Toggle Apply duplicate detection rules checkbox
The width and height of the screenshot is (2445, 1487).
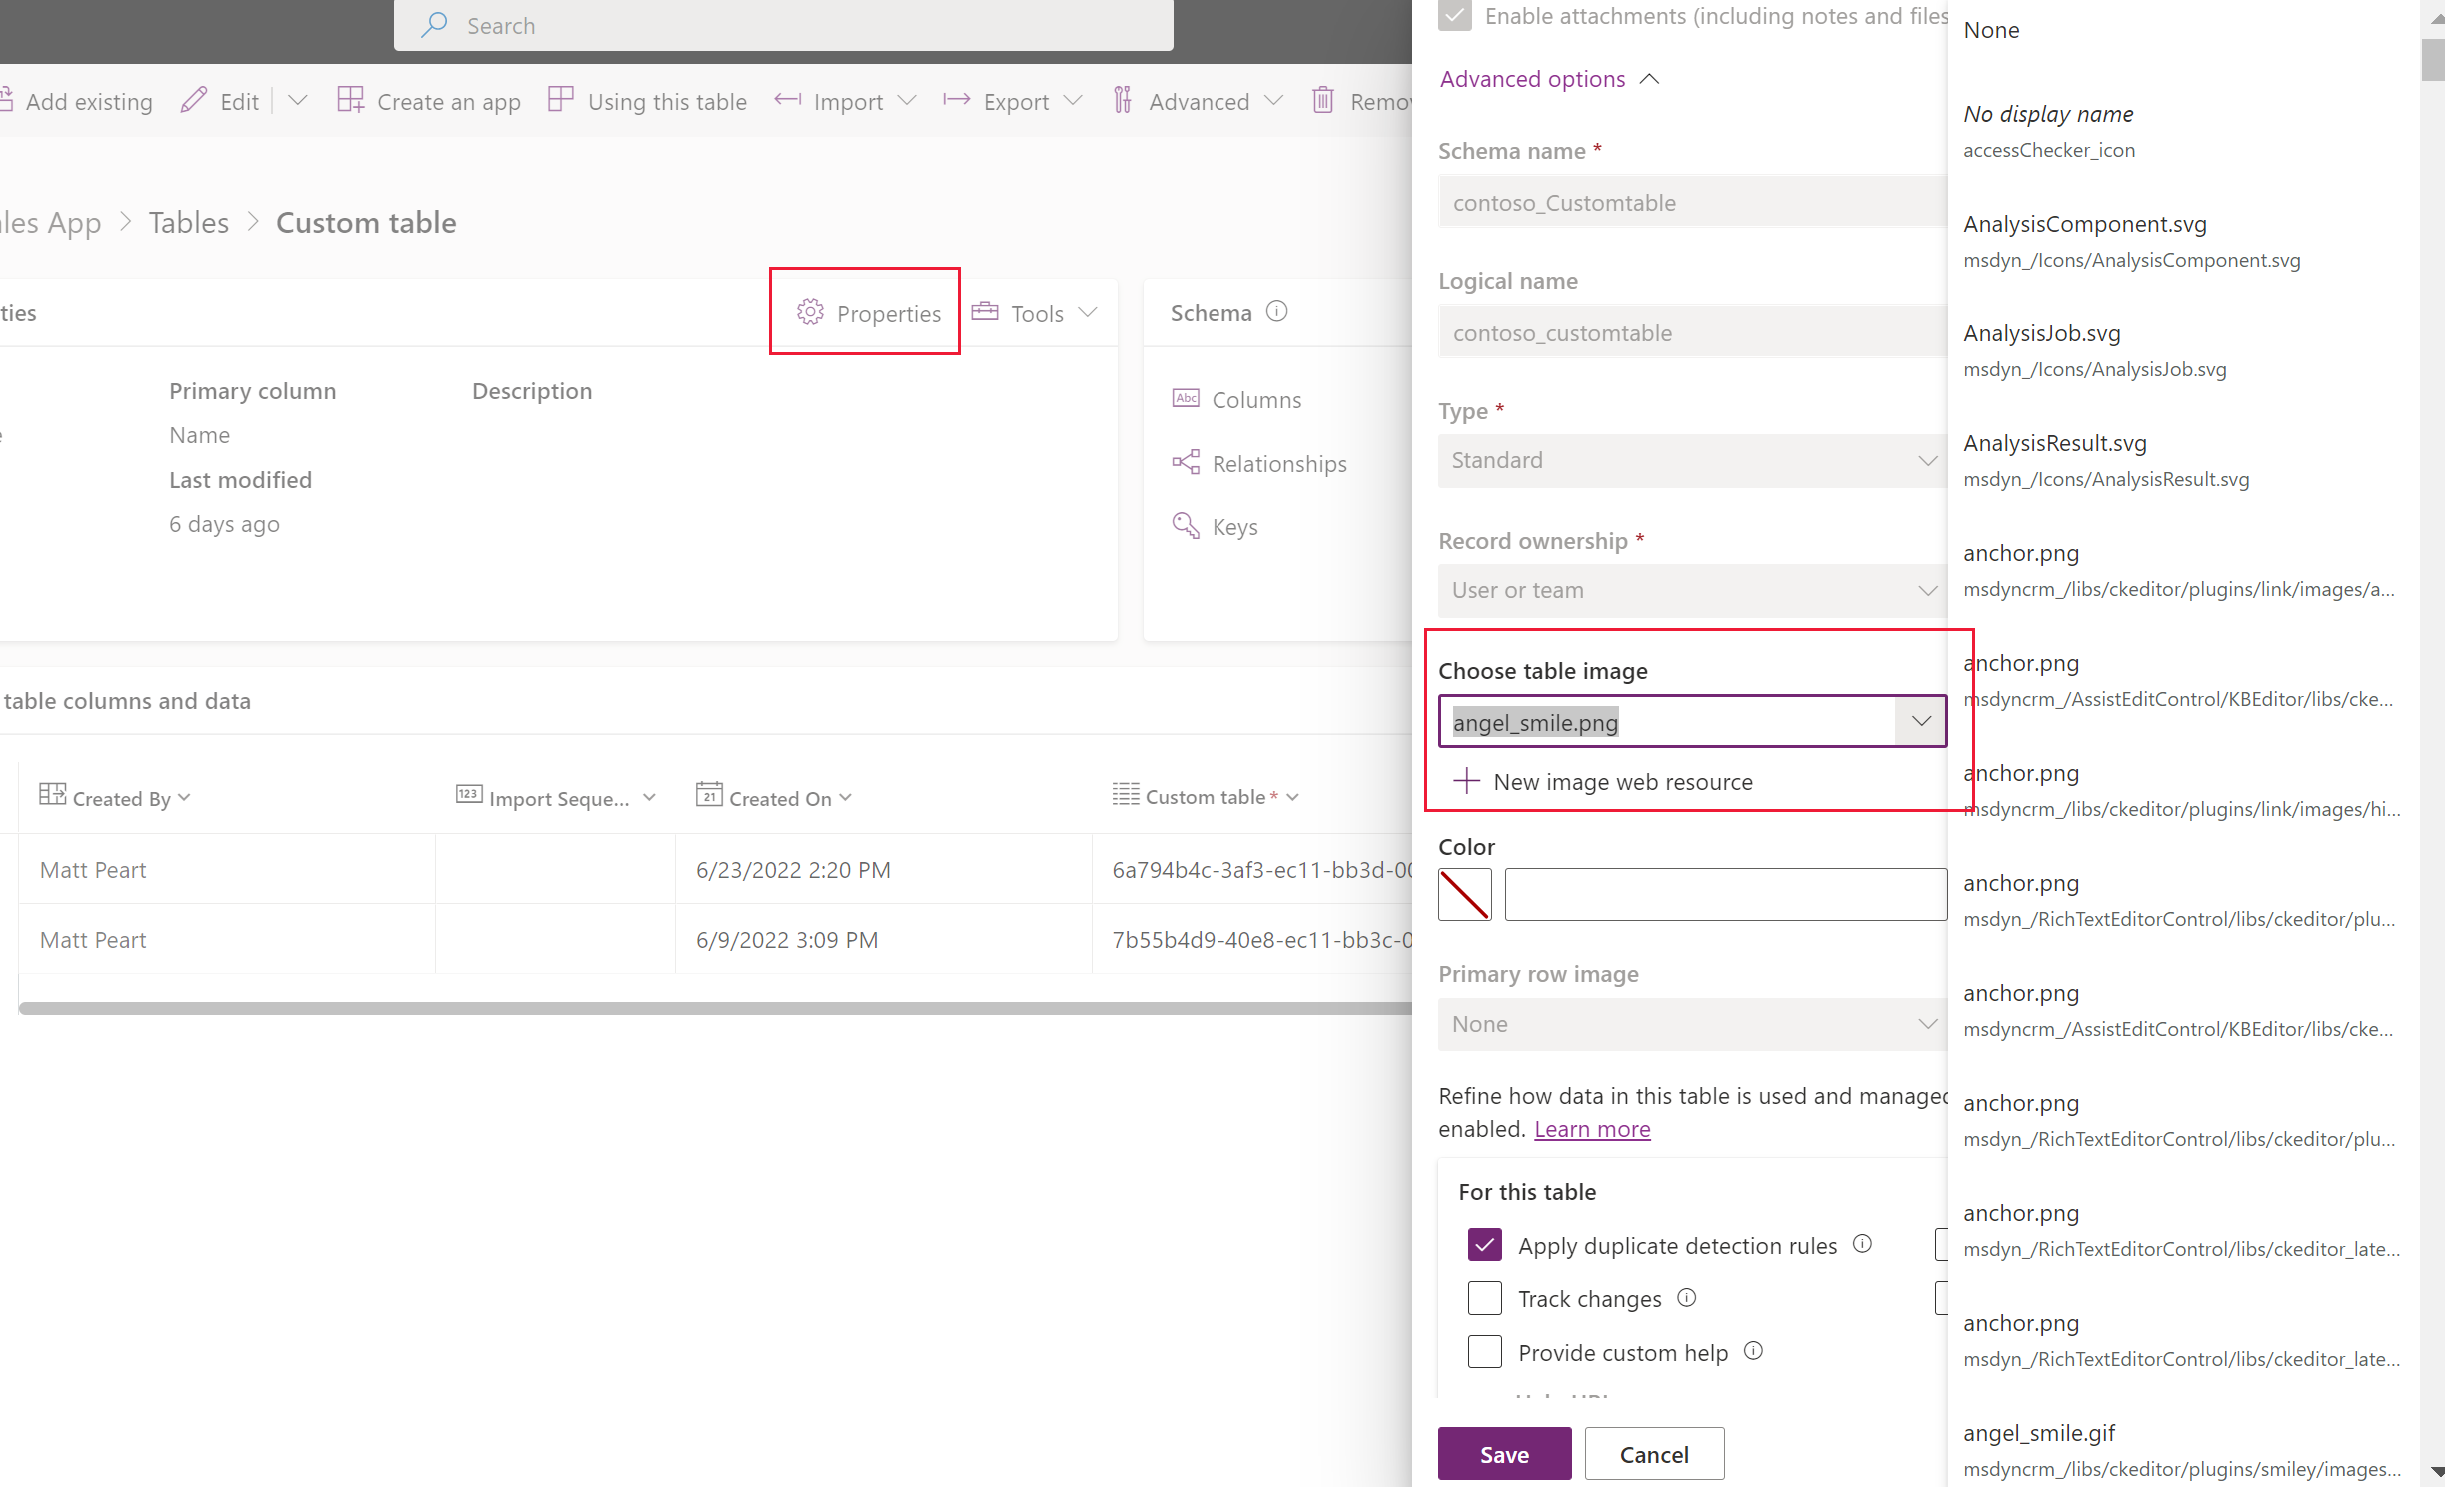point(1483,1244)
